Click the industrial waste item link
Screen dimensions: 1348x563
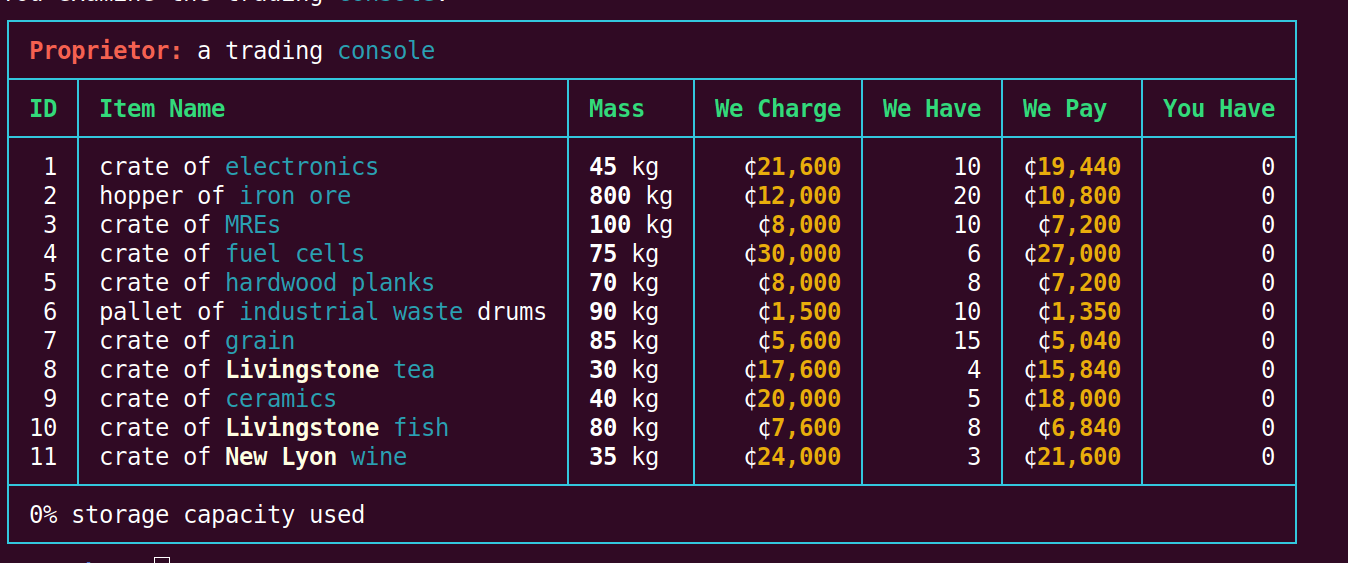[350, 311]
